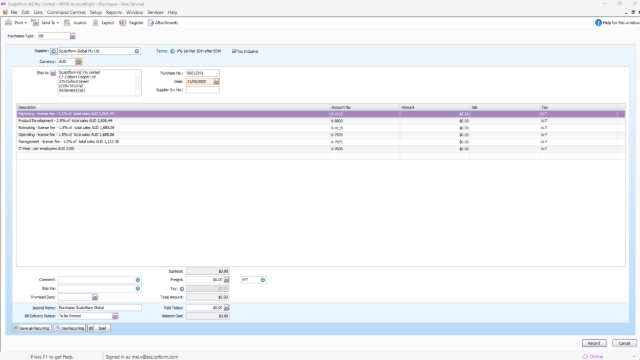640x360 pixels.
Task: Click the Freight tax code lookup icon
Action: coord(263,280)
